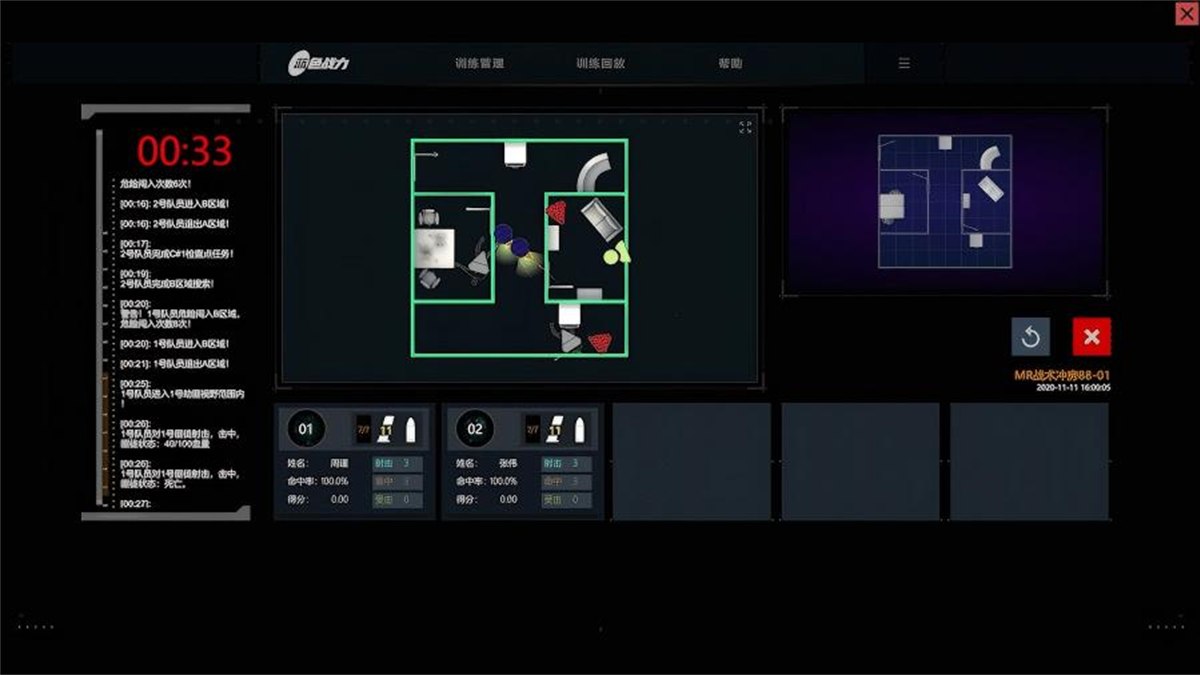Click the red X stop button

point(1092,337)
